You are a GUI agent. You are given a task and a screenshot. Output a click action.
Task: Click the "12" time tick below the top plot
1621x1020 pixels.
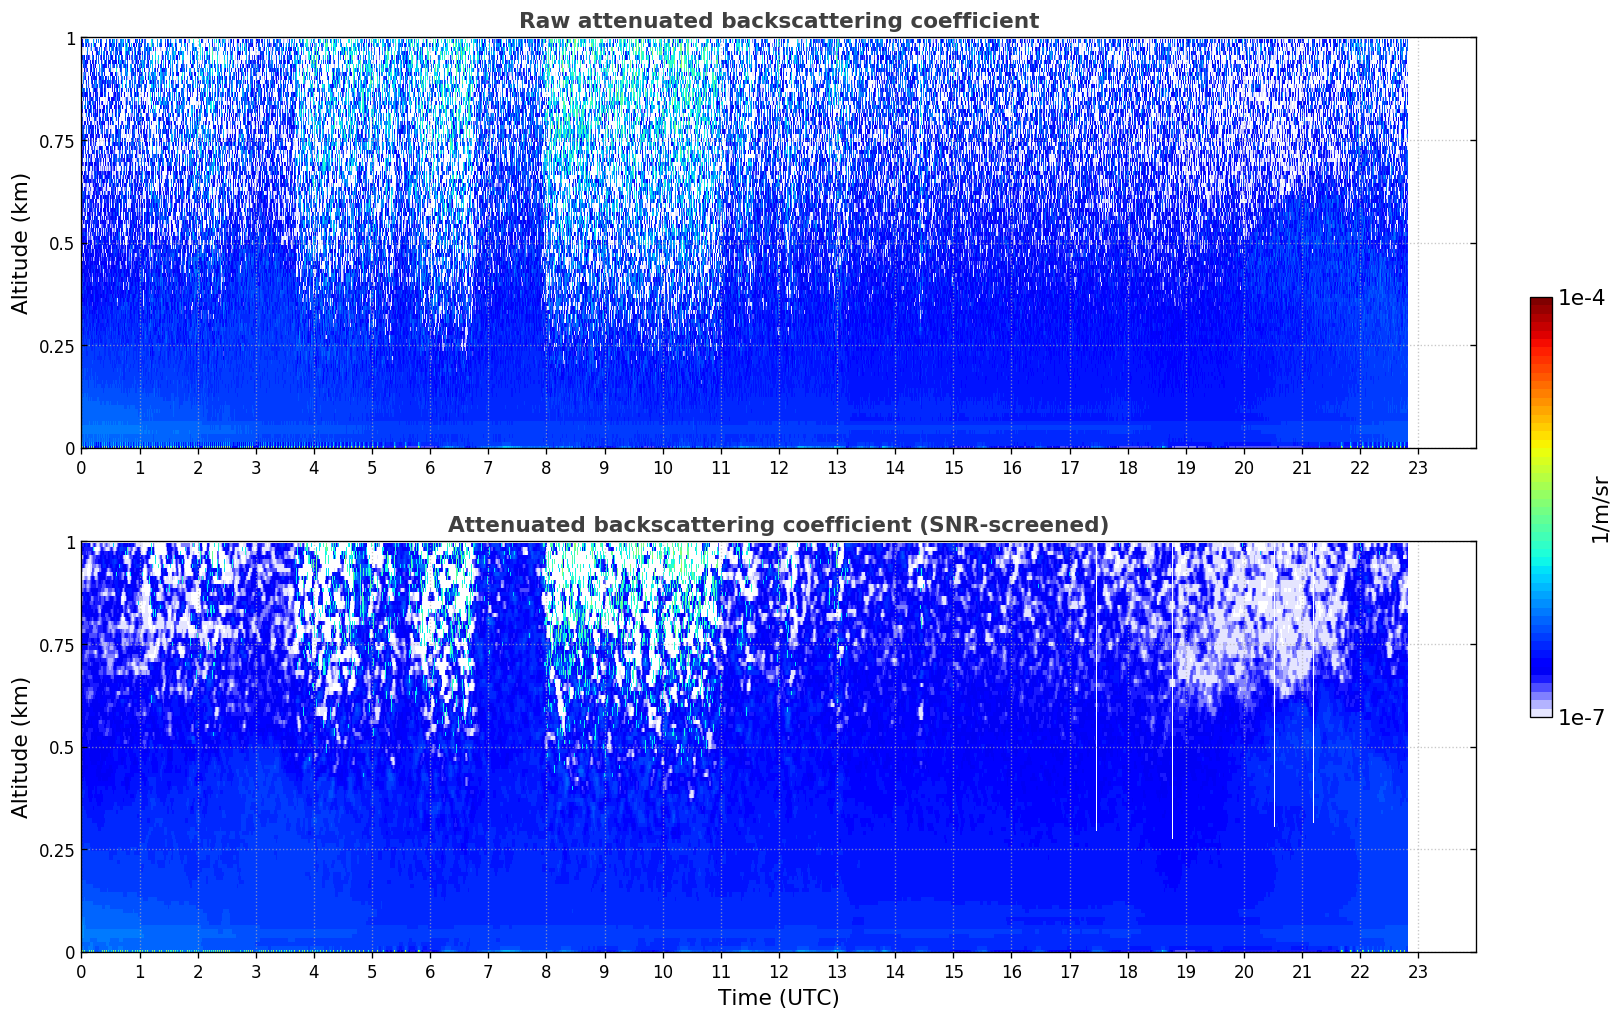pyautogui.click(x=779, y=467)
